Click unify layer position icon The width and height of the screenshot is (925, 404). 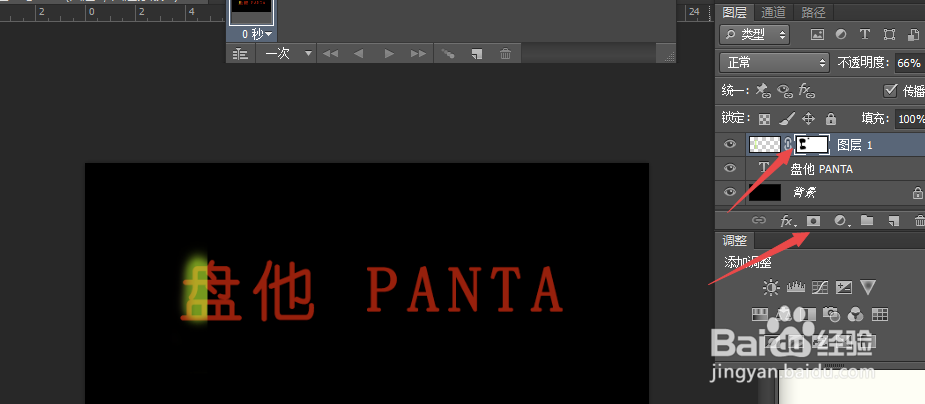[x=764, y=90]
